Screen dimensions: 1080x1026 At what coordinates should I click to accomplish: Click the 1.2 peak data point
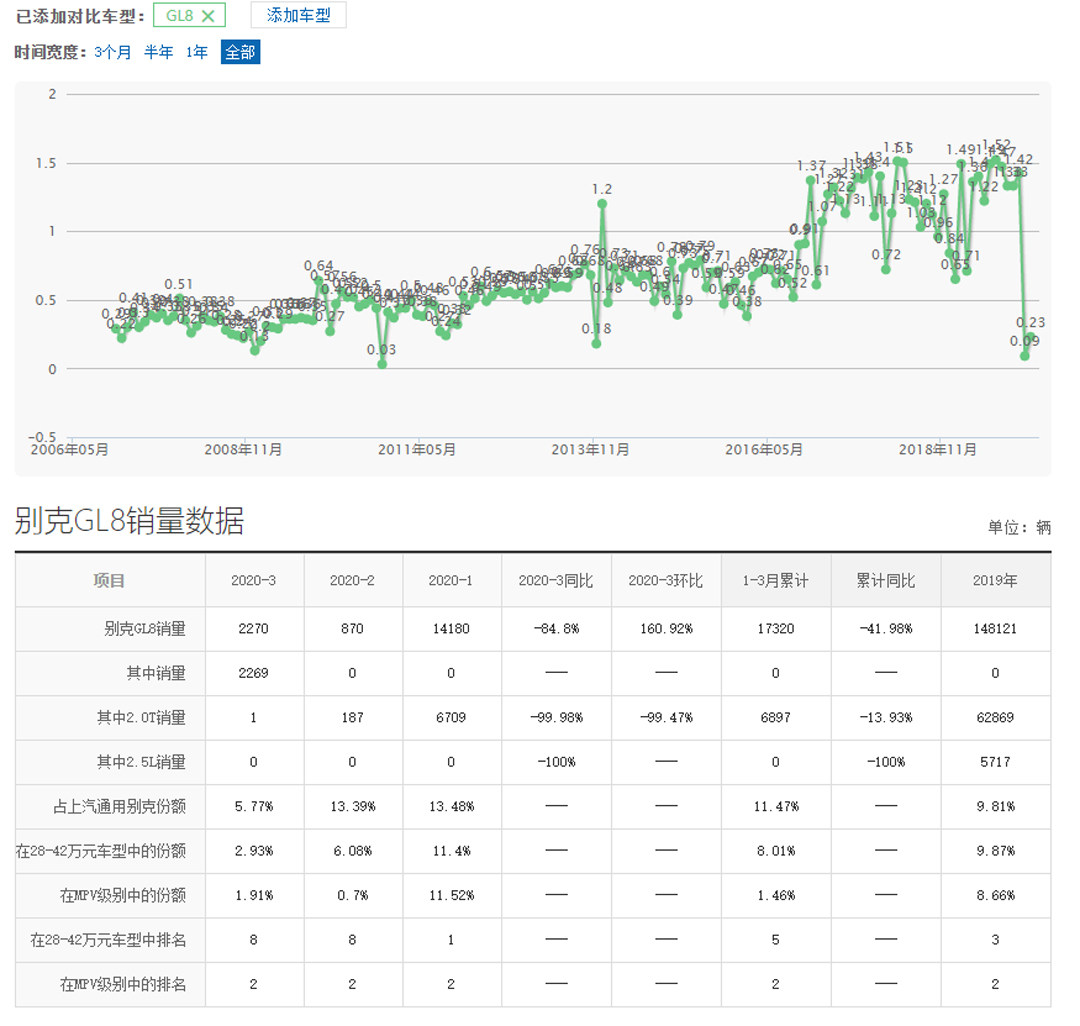pyautogui.click(x=602, y=204)
